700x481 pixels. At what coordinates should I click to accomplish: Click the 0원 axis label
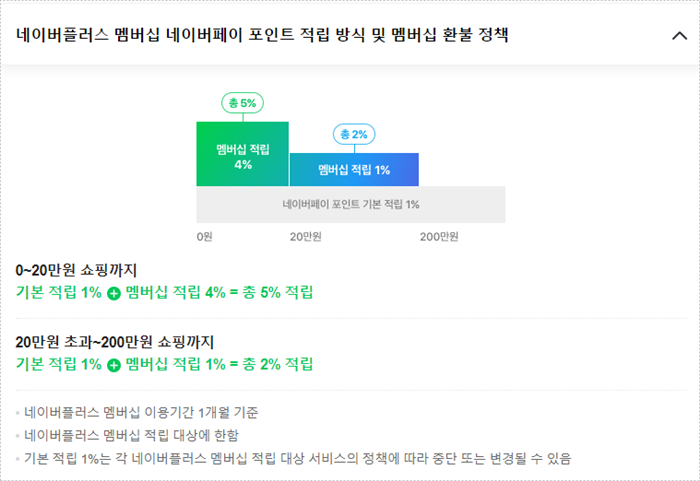pyautogui.click(x=204, y=237)
